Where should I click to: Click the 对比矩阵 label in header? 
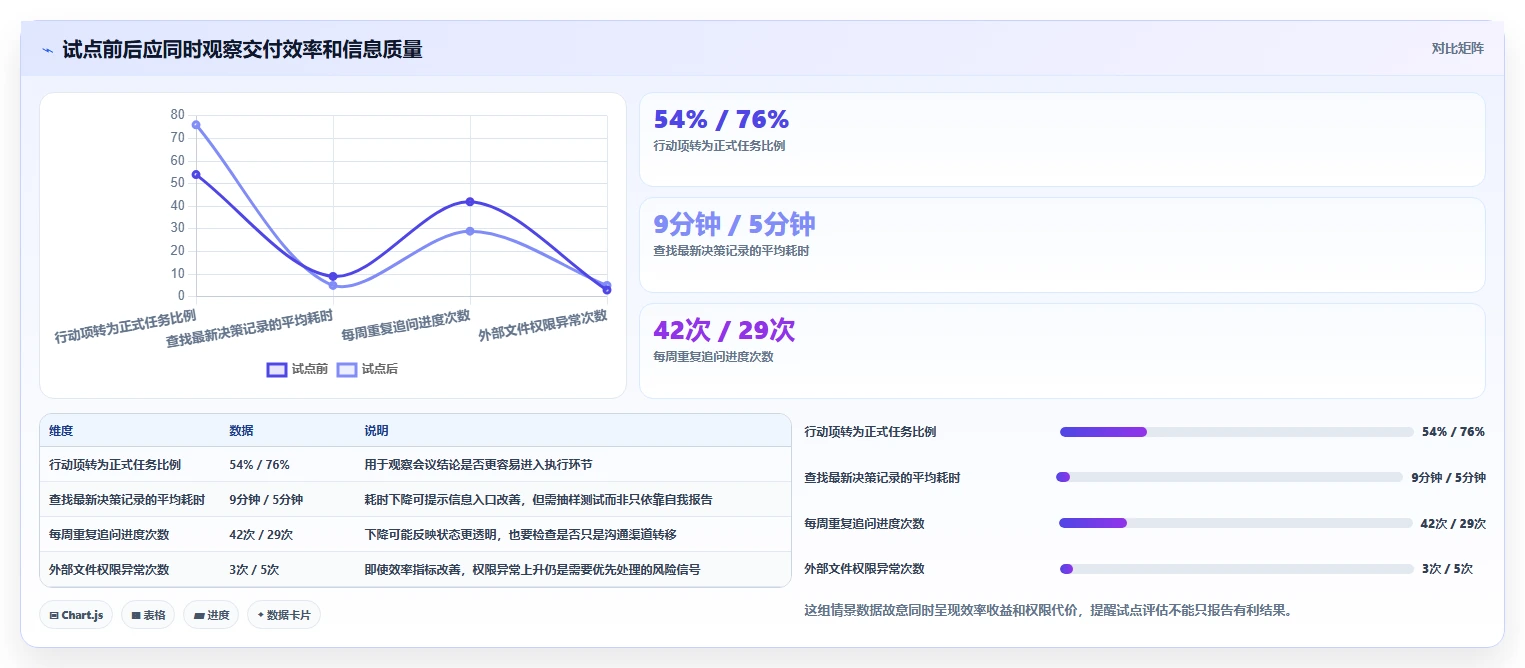(1457, 48)
